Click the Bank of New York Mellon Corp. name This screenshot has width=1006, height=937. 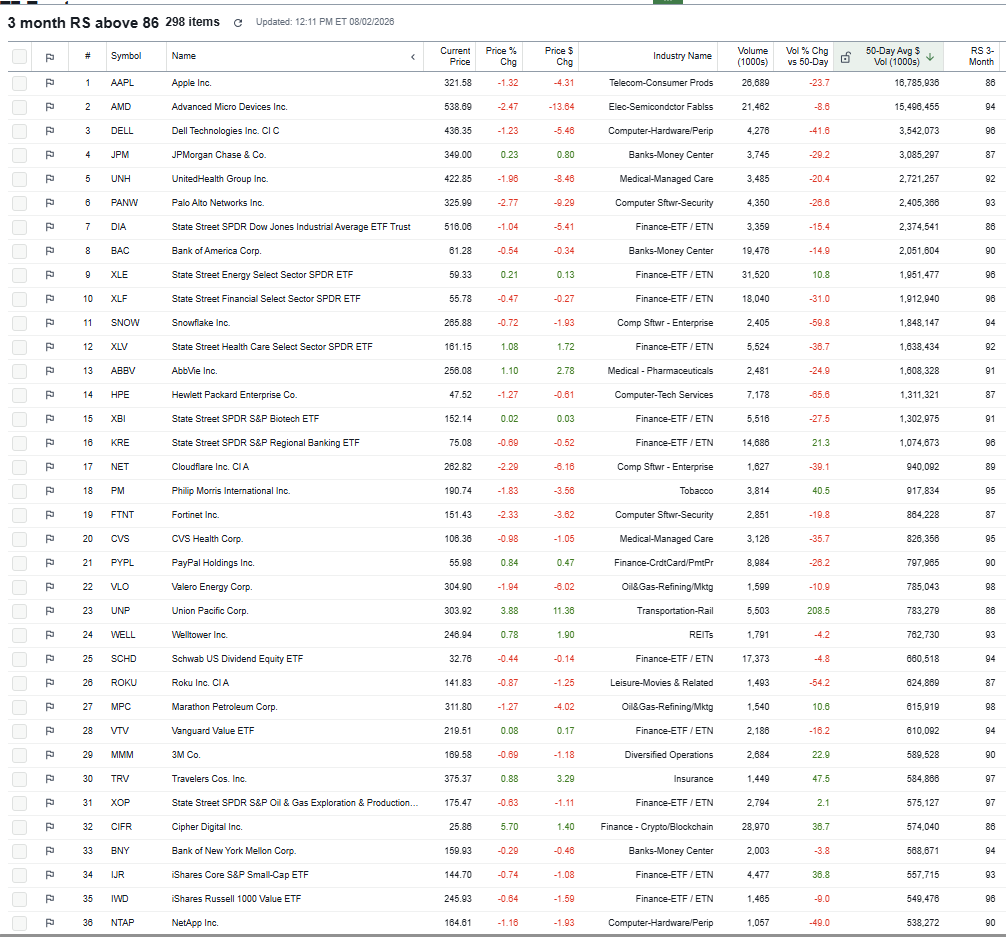pos(234,851)
